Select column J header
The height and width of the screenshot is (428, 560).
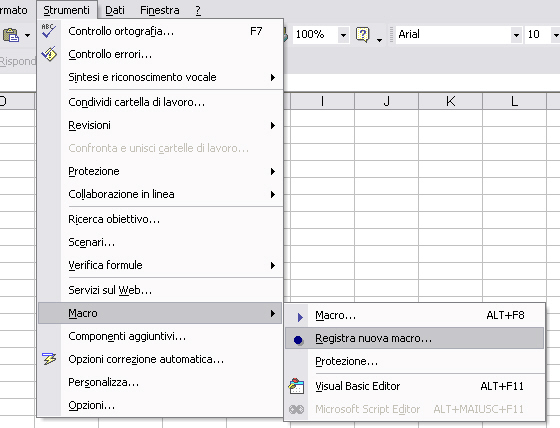[x=386, y=101]
